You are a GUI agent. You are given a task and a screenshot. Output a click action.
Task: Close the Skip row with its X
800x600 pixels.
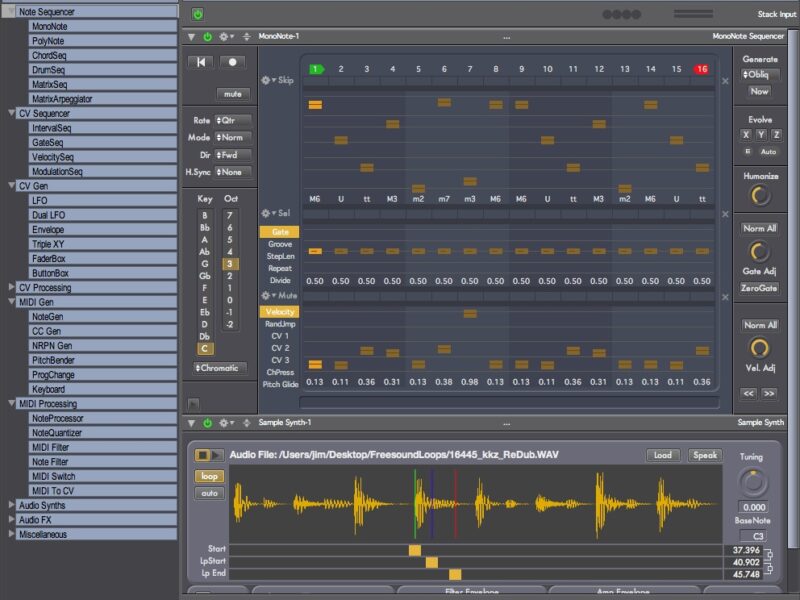click(x=725, y=80)
